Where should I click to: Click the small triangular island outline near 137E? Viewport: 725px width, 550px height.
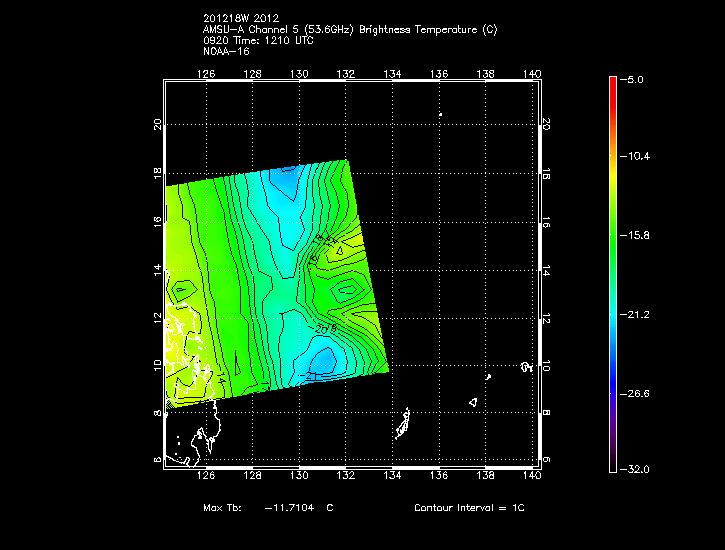(473, 402)
